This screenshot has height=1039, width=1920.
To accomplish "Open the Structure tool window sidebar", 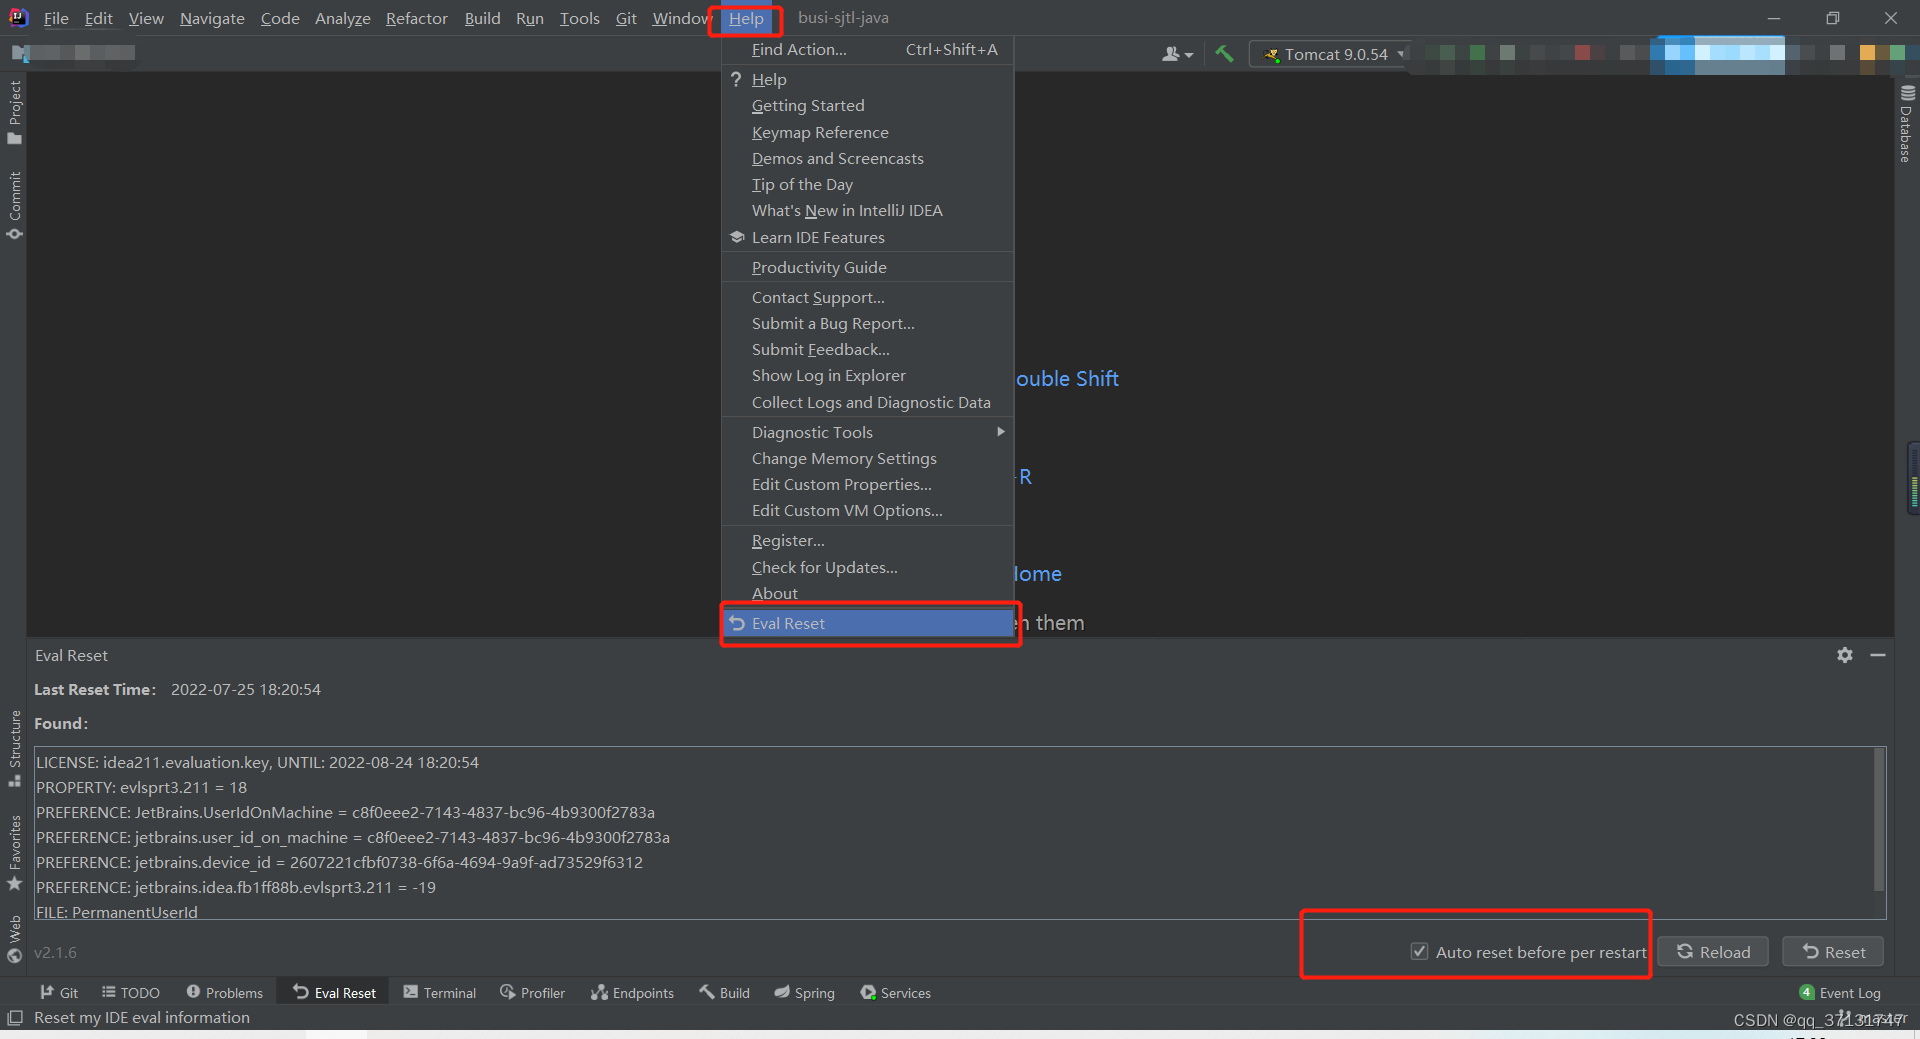I will [14, 749].
